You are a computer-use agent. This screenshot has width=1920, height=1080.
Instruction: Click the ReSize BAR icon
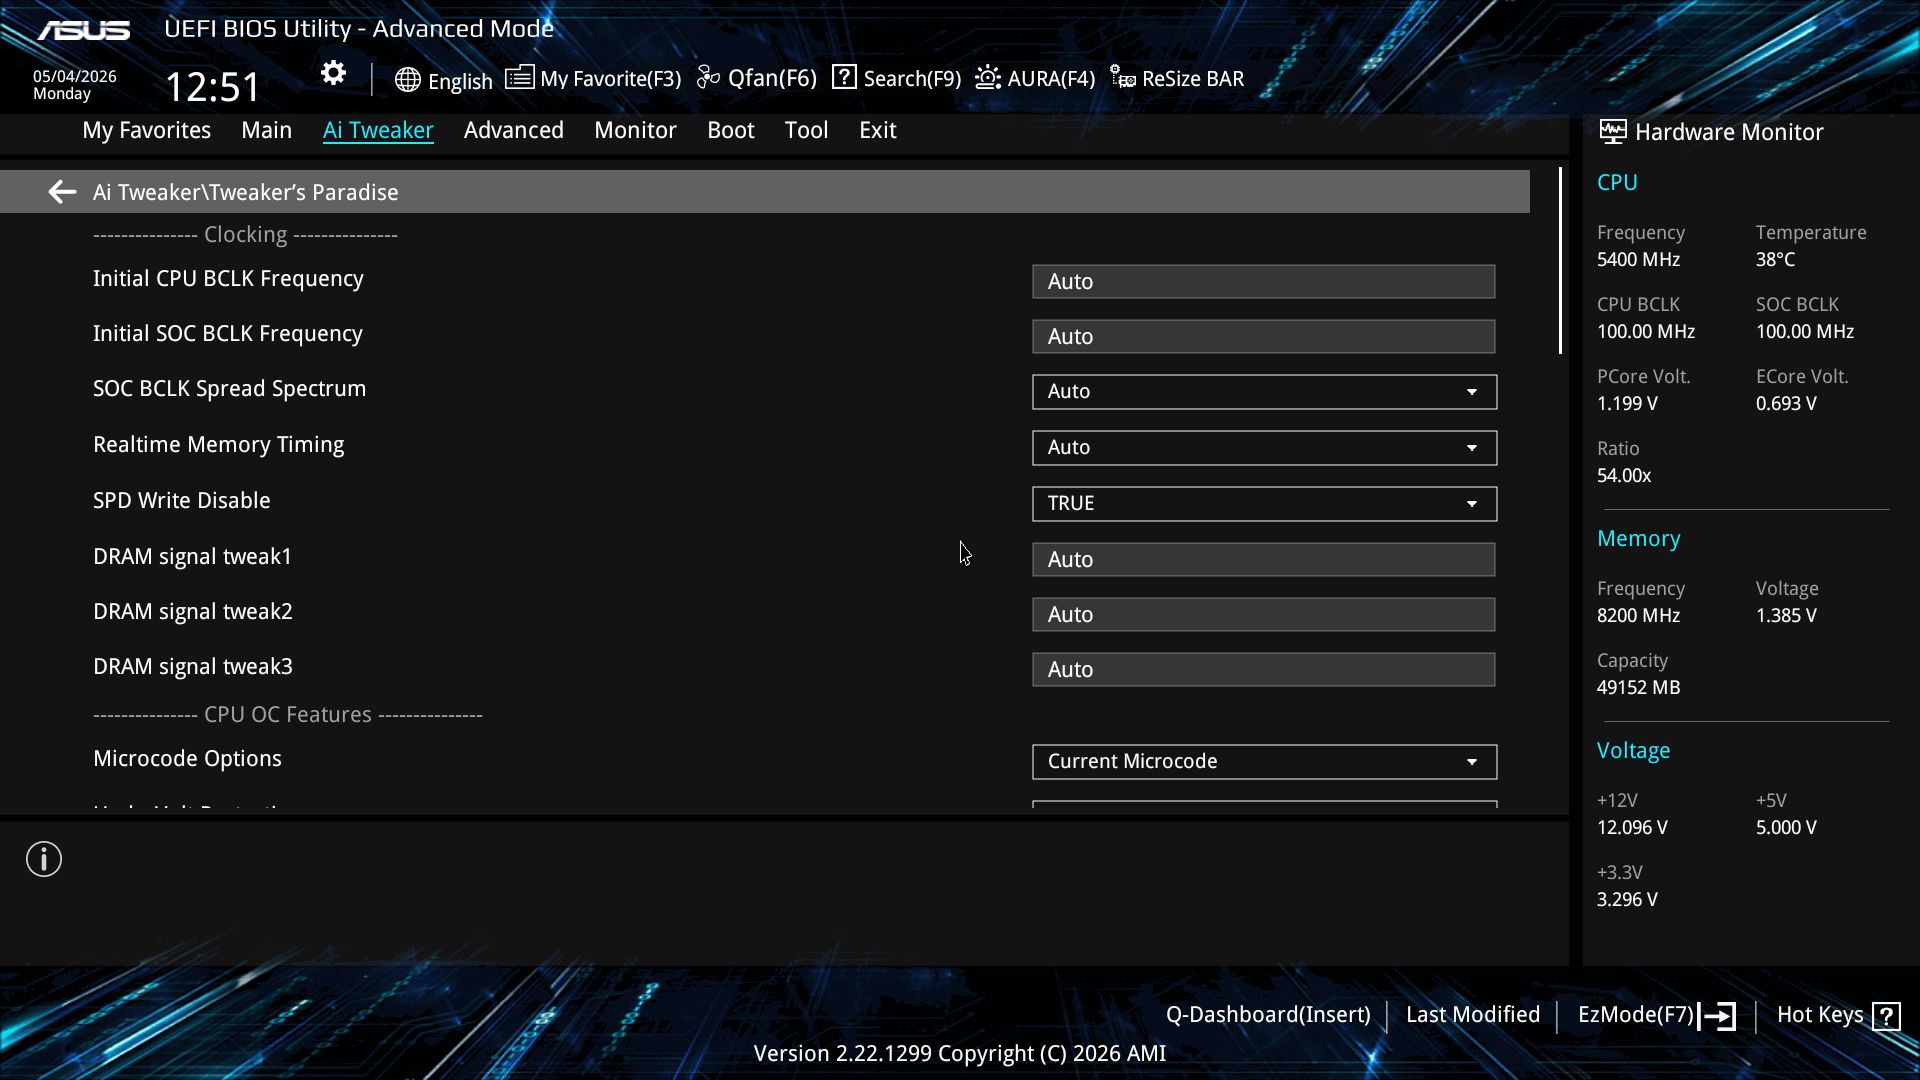pyautogui.click(x=1123, y=78)
